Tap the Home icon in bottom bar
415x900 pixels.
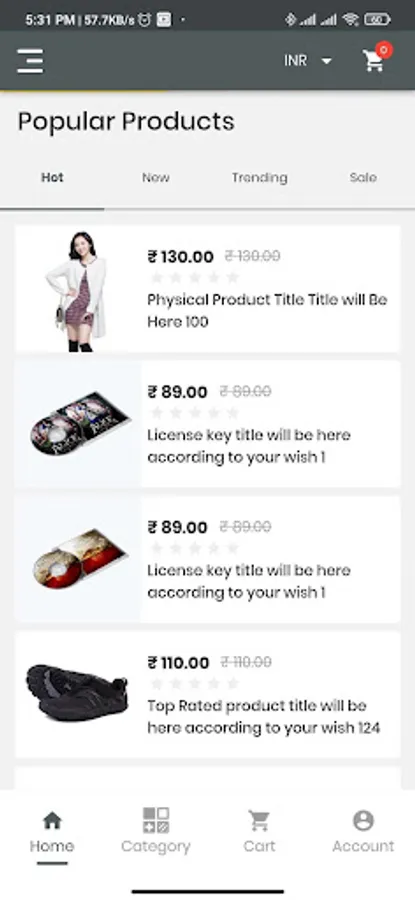click(52, 821)
